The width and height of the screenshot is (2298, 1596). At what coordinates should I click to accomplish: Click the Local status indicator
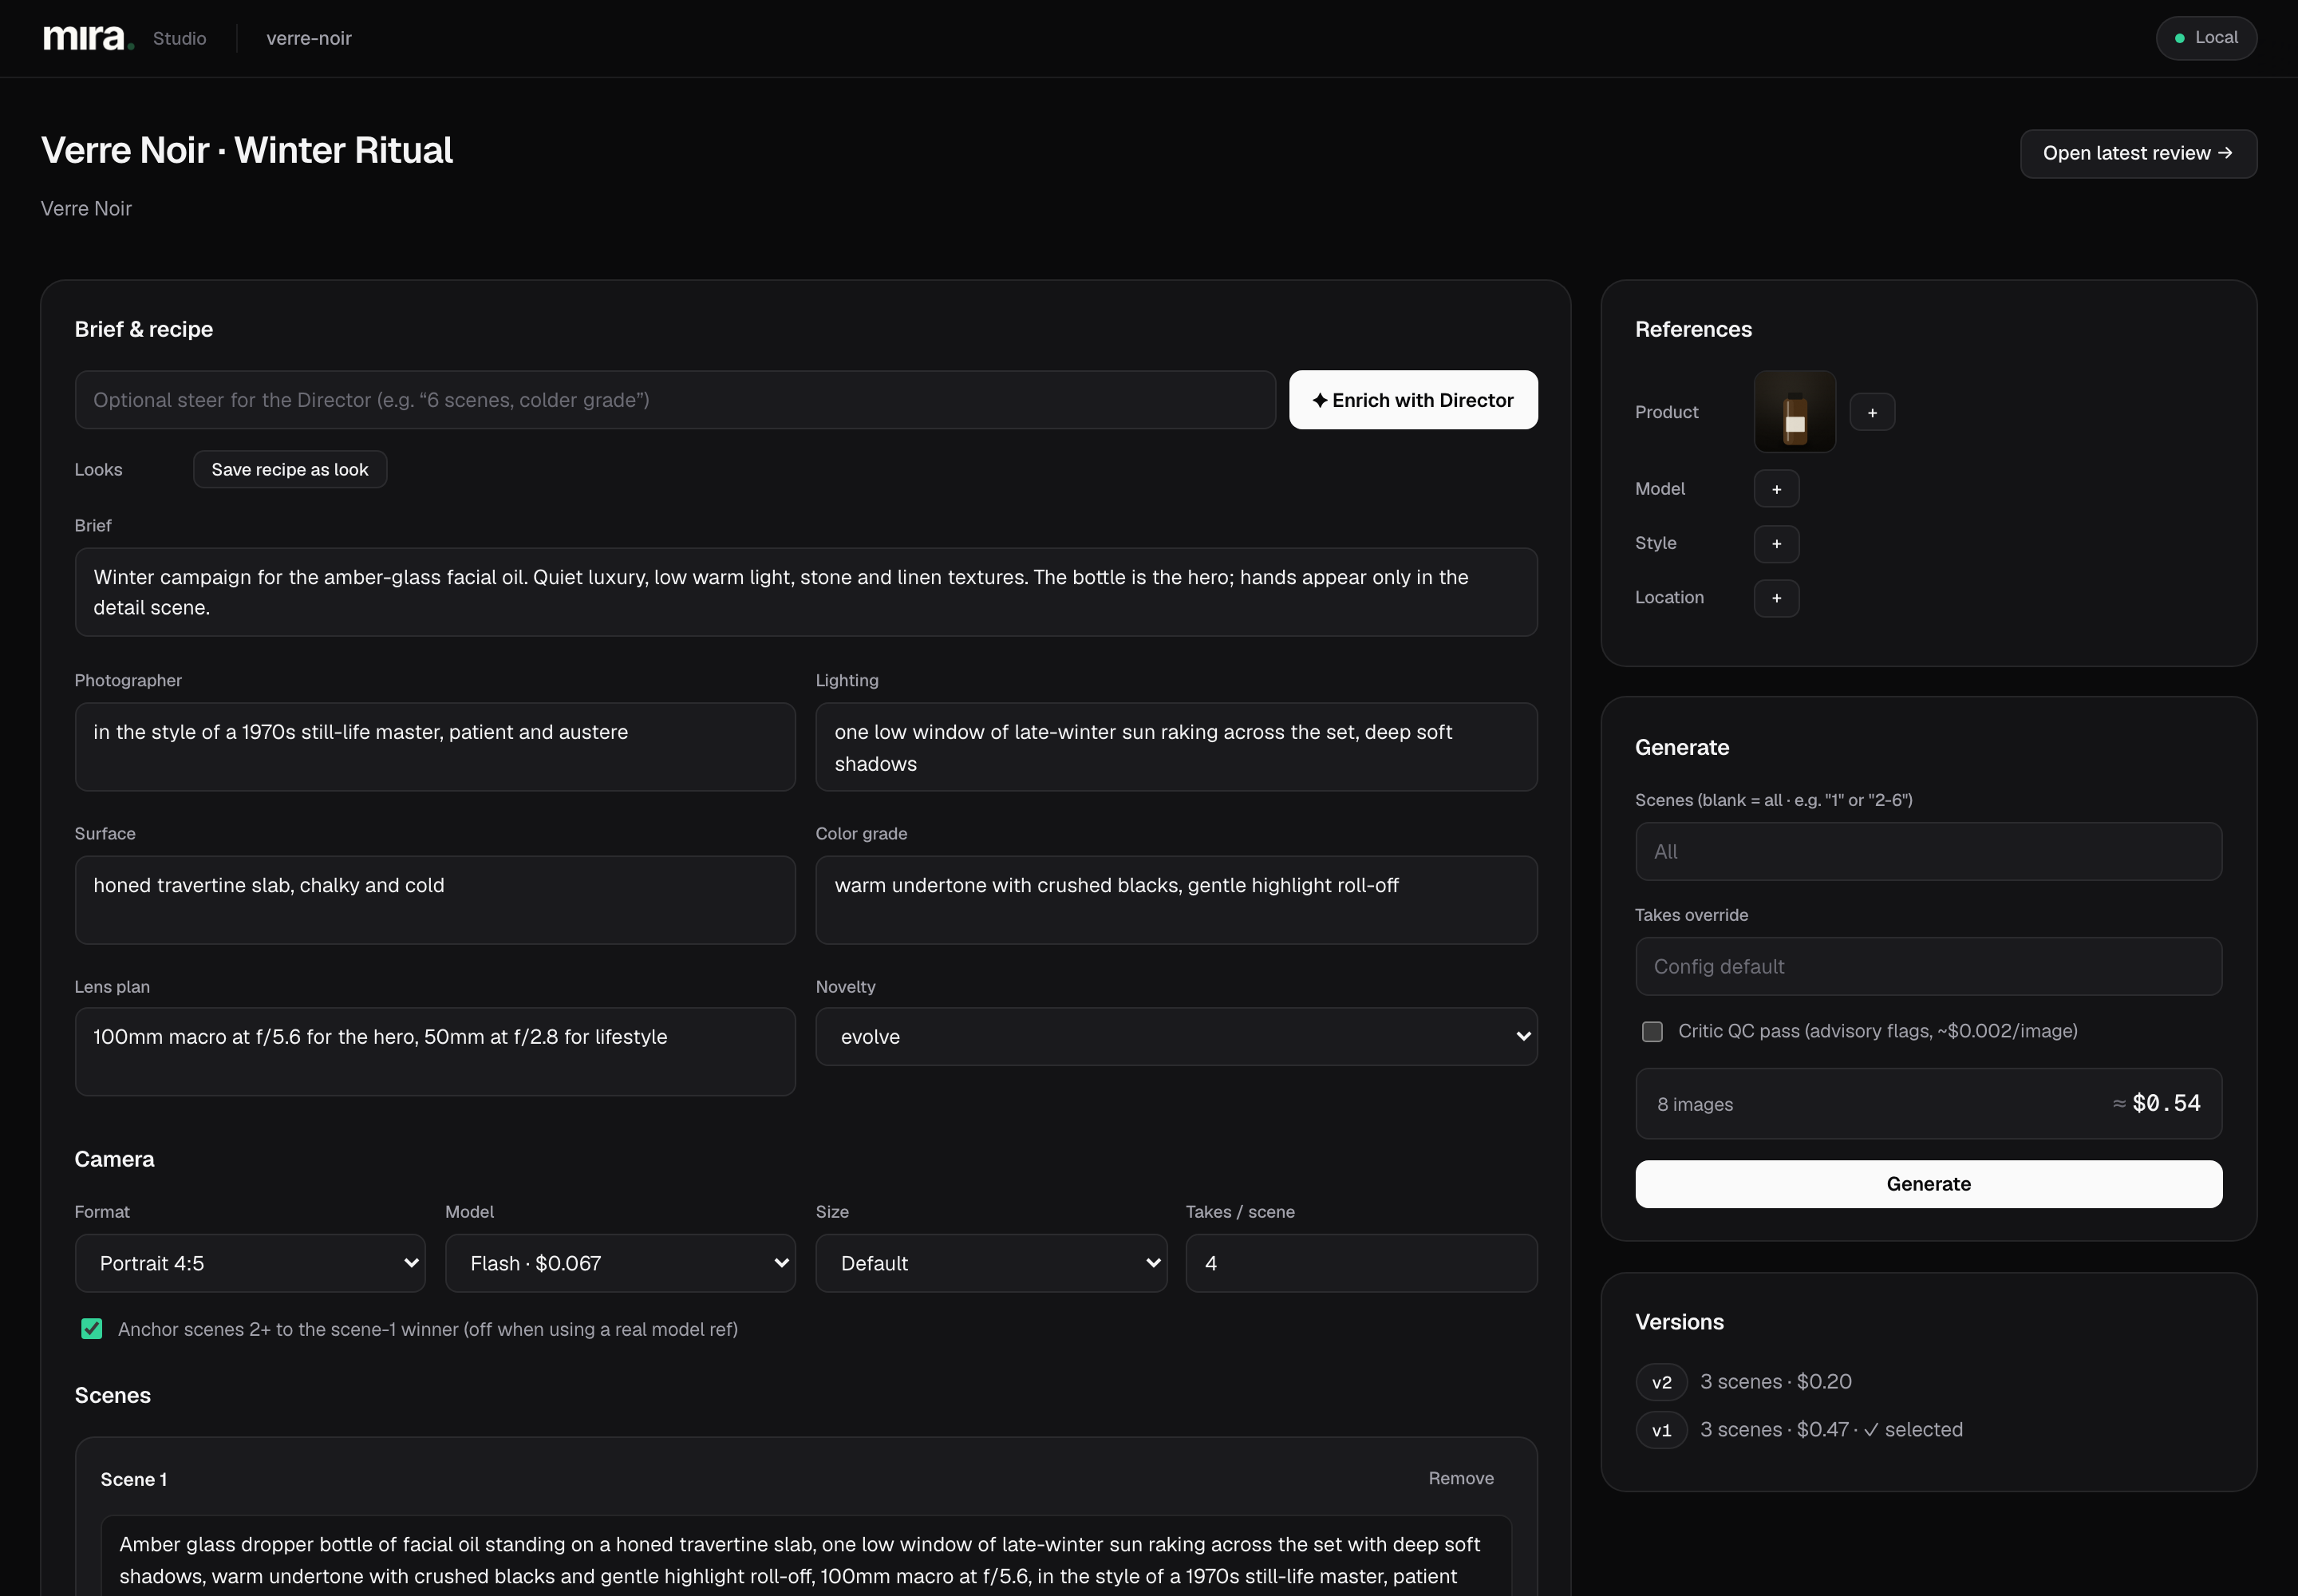click(x=2206, y=38)
